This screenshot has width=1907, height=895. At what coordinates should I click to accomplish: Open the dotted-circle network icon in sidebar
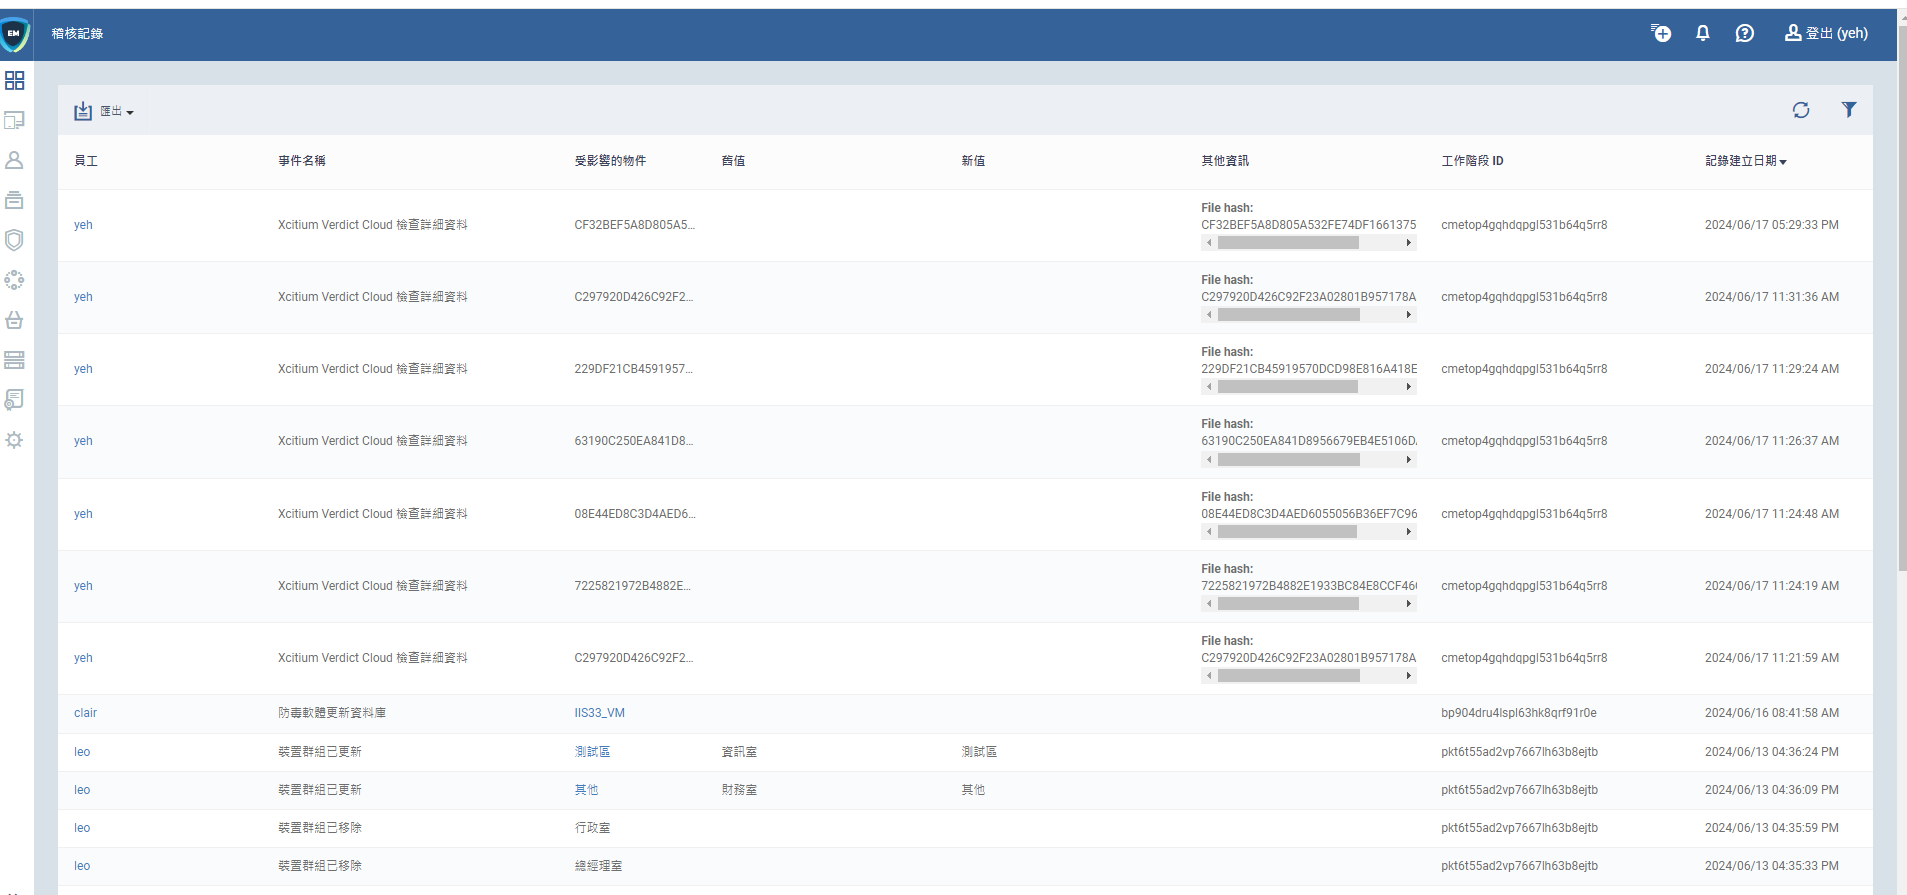coord(14,280)
